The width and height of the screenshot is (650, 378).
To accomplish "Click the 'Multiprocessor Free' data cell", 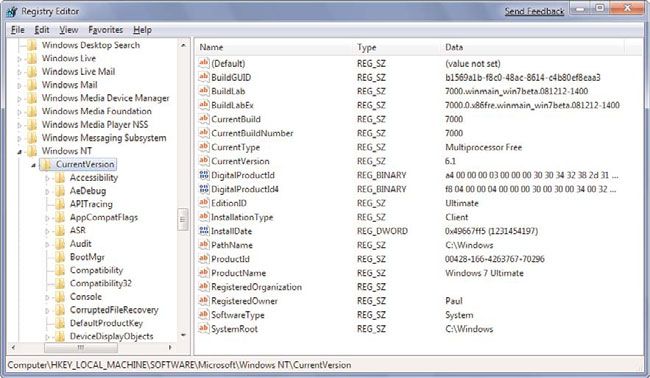I will pos(483,147).
